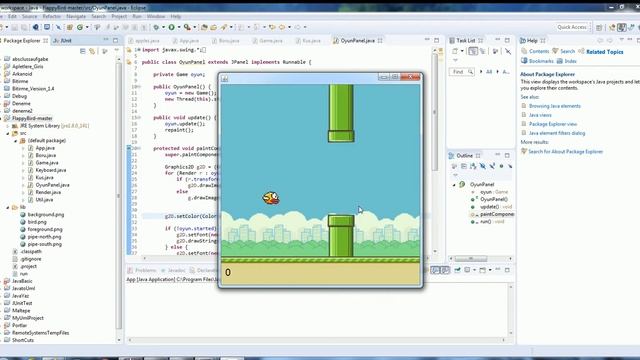Open the Window menu
Image resolution: width=640 pixels, height=360 pixels.
click(x=156, y=16)
